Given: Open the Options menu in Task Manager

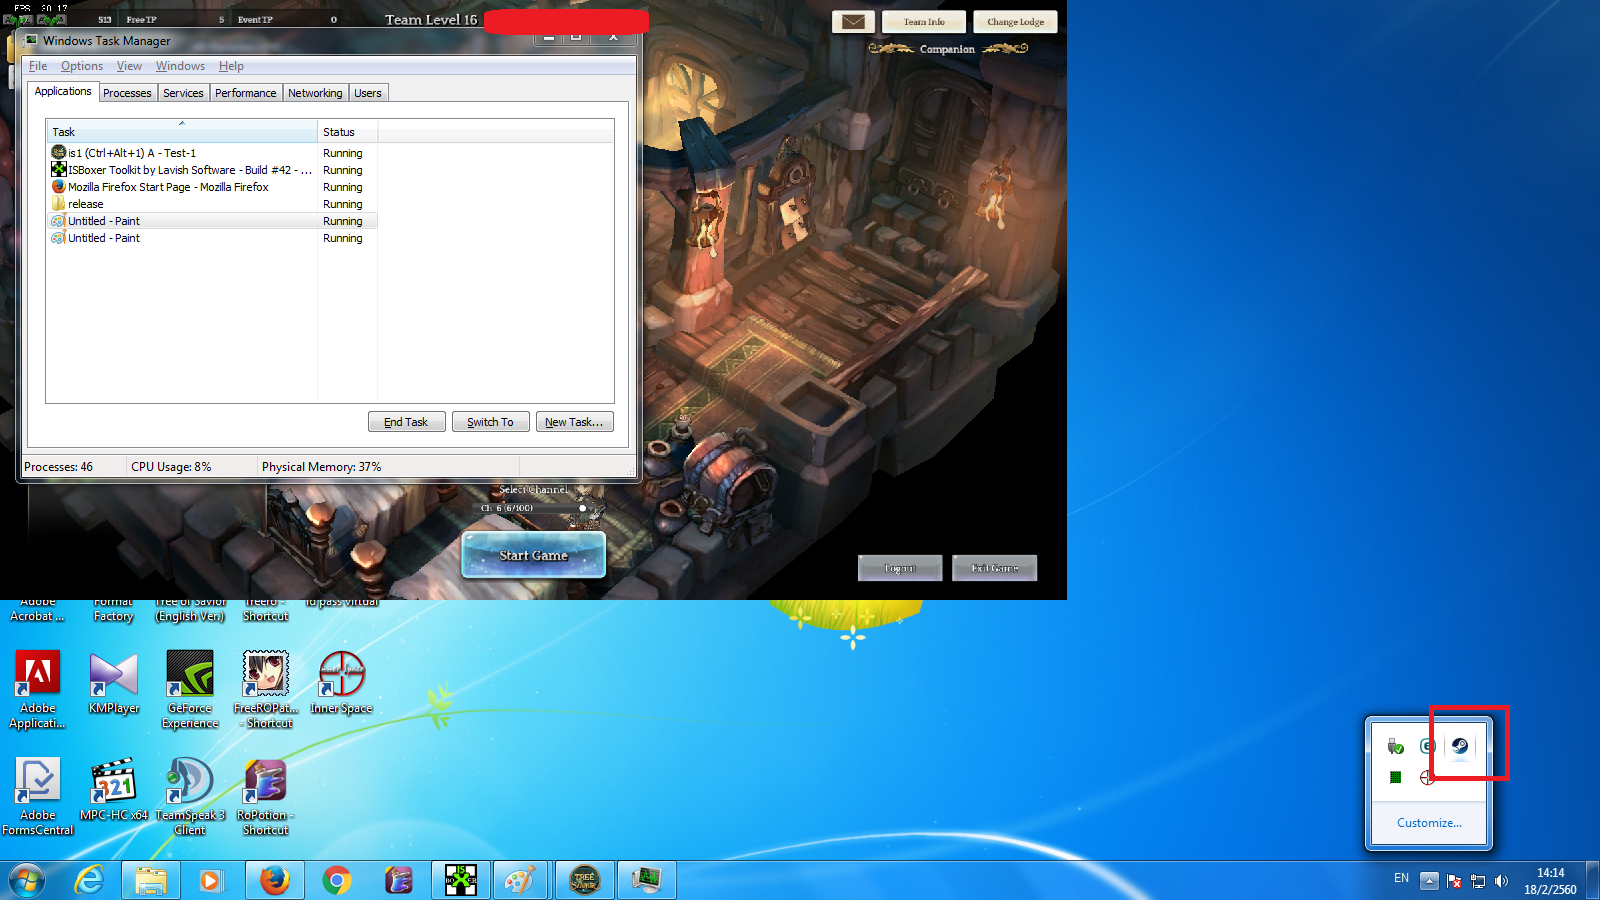Looking at the screenshot, I should (82, 66).
